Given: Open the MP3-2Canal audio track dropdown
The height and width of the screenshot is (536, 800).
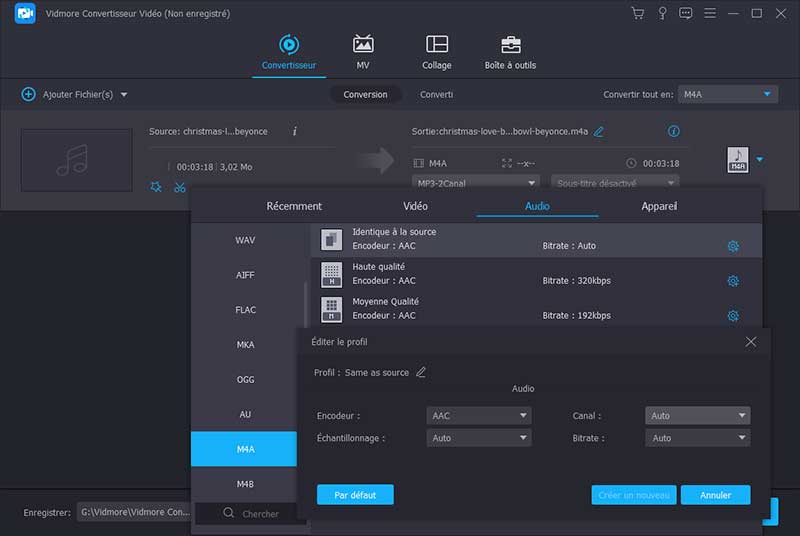Looking at the screenshot, I should [x=476, y=183].
